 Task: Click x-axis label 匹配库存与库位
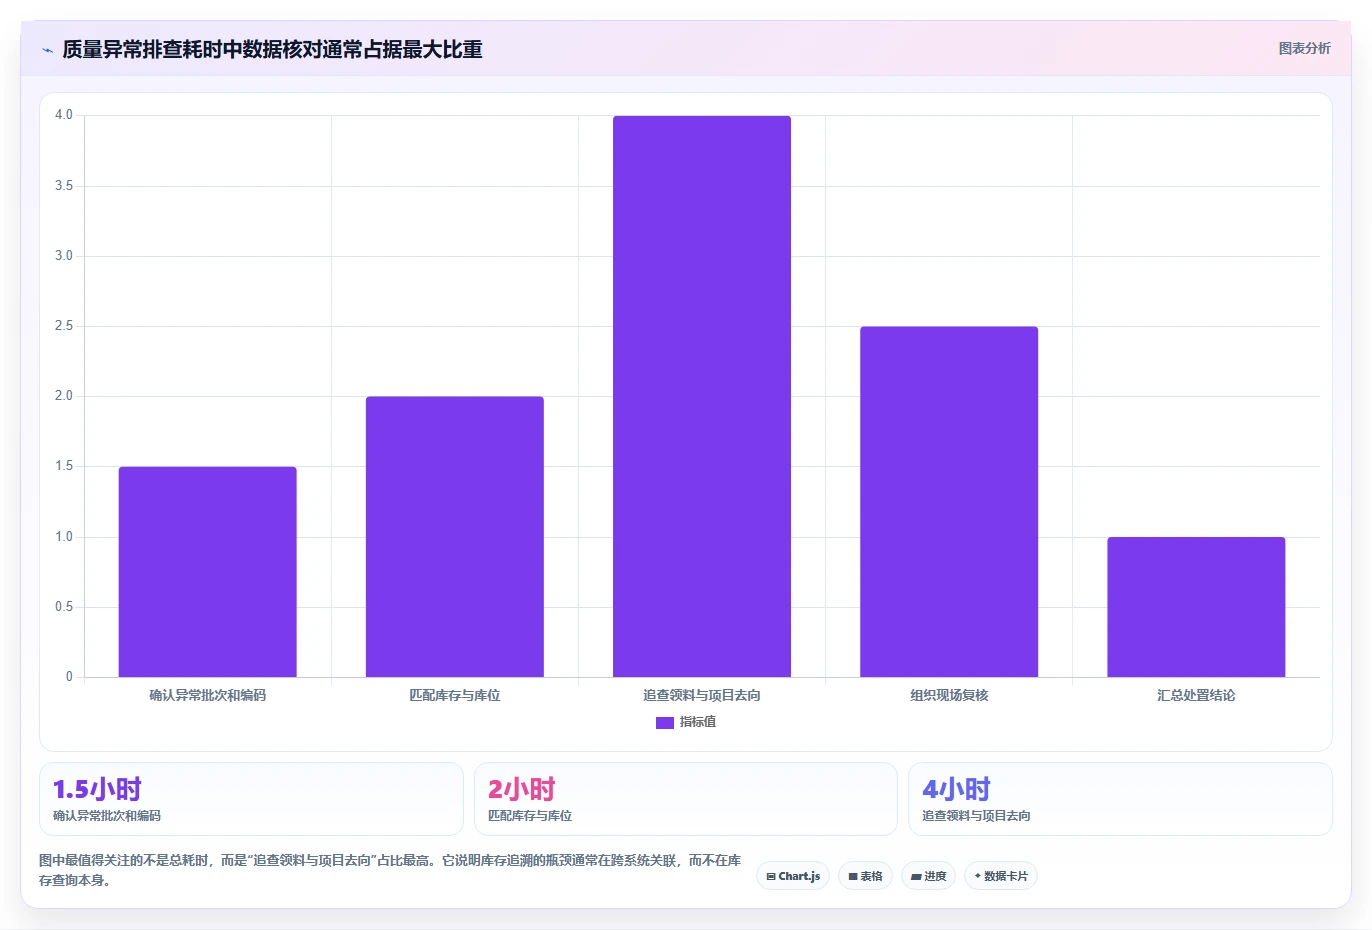point(455,695)
